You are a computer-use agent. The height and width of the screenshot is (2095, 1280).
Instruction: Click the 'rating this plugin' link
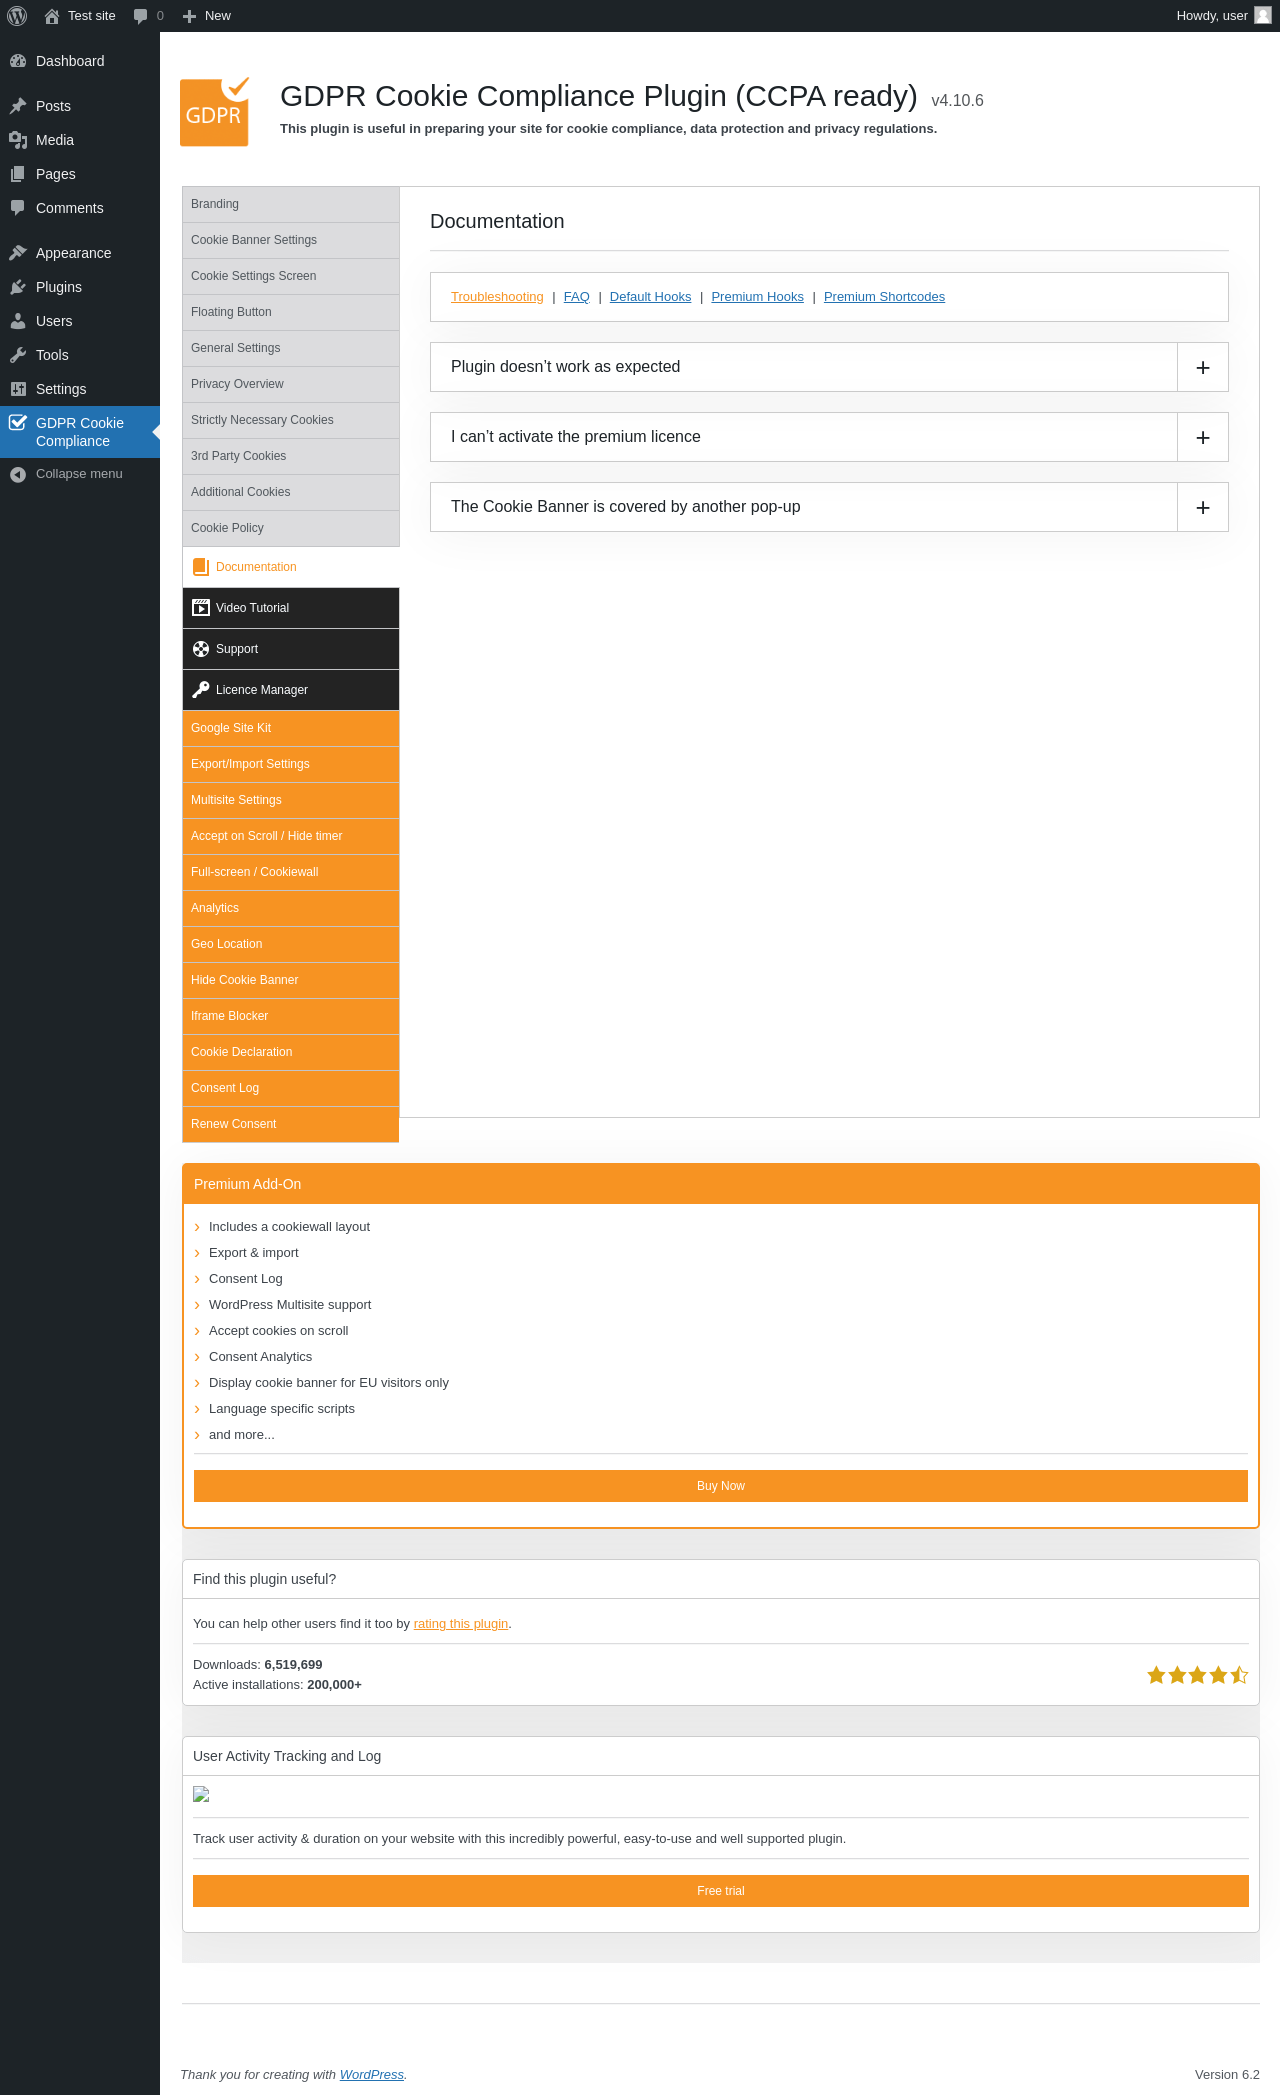pyautogui.click(x=461, y=1624)
